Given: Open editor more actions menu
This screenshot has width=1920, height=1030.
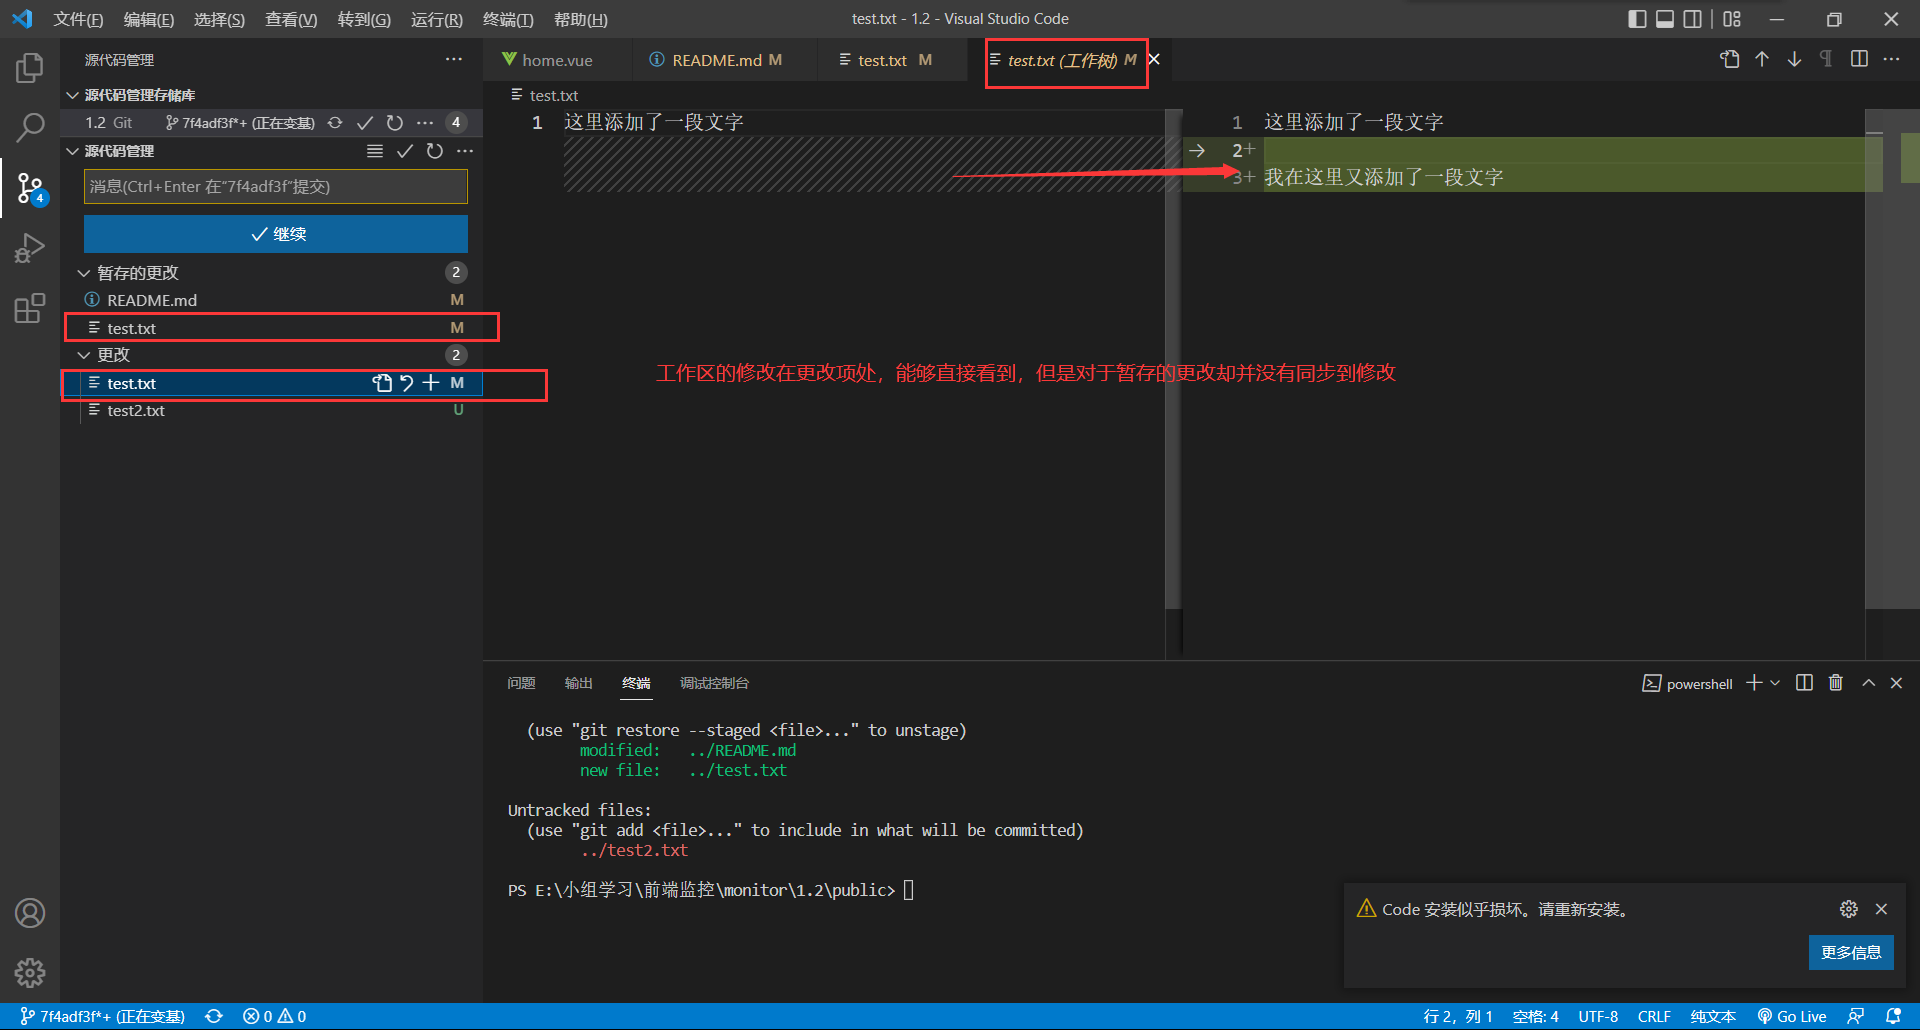Looking at the screenshot, I should [x=1891, y=60].
